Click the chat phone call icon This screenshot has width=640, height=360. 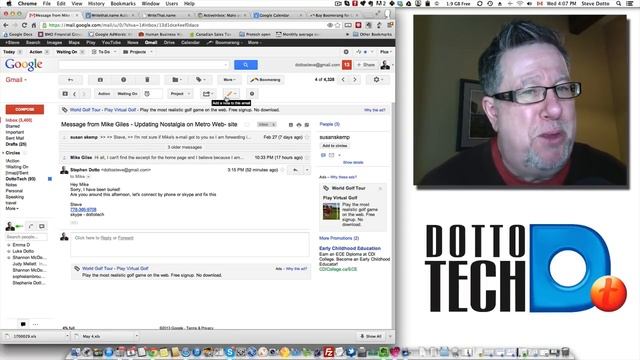pos(31,226)
